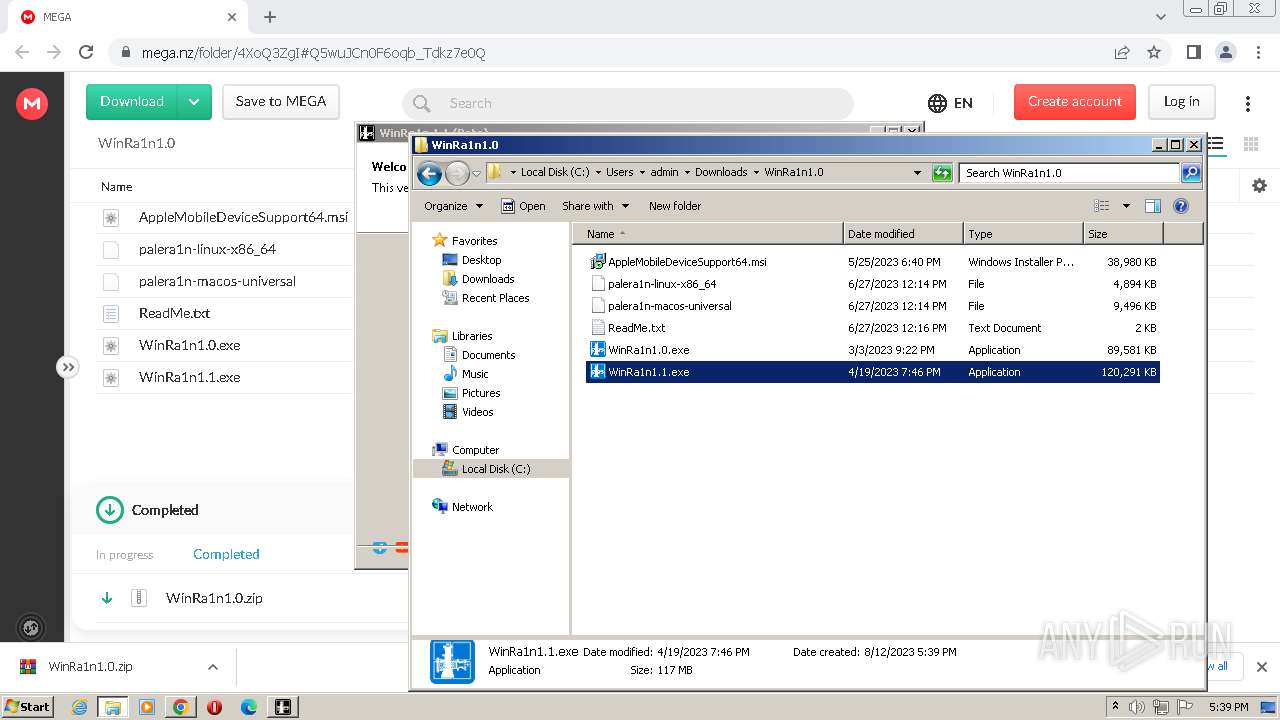Close the Chrome downloads bar
The height and width of the screenshot is (720, 1280).
point(1262,667)
